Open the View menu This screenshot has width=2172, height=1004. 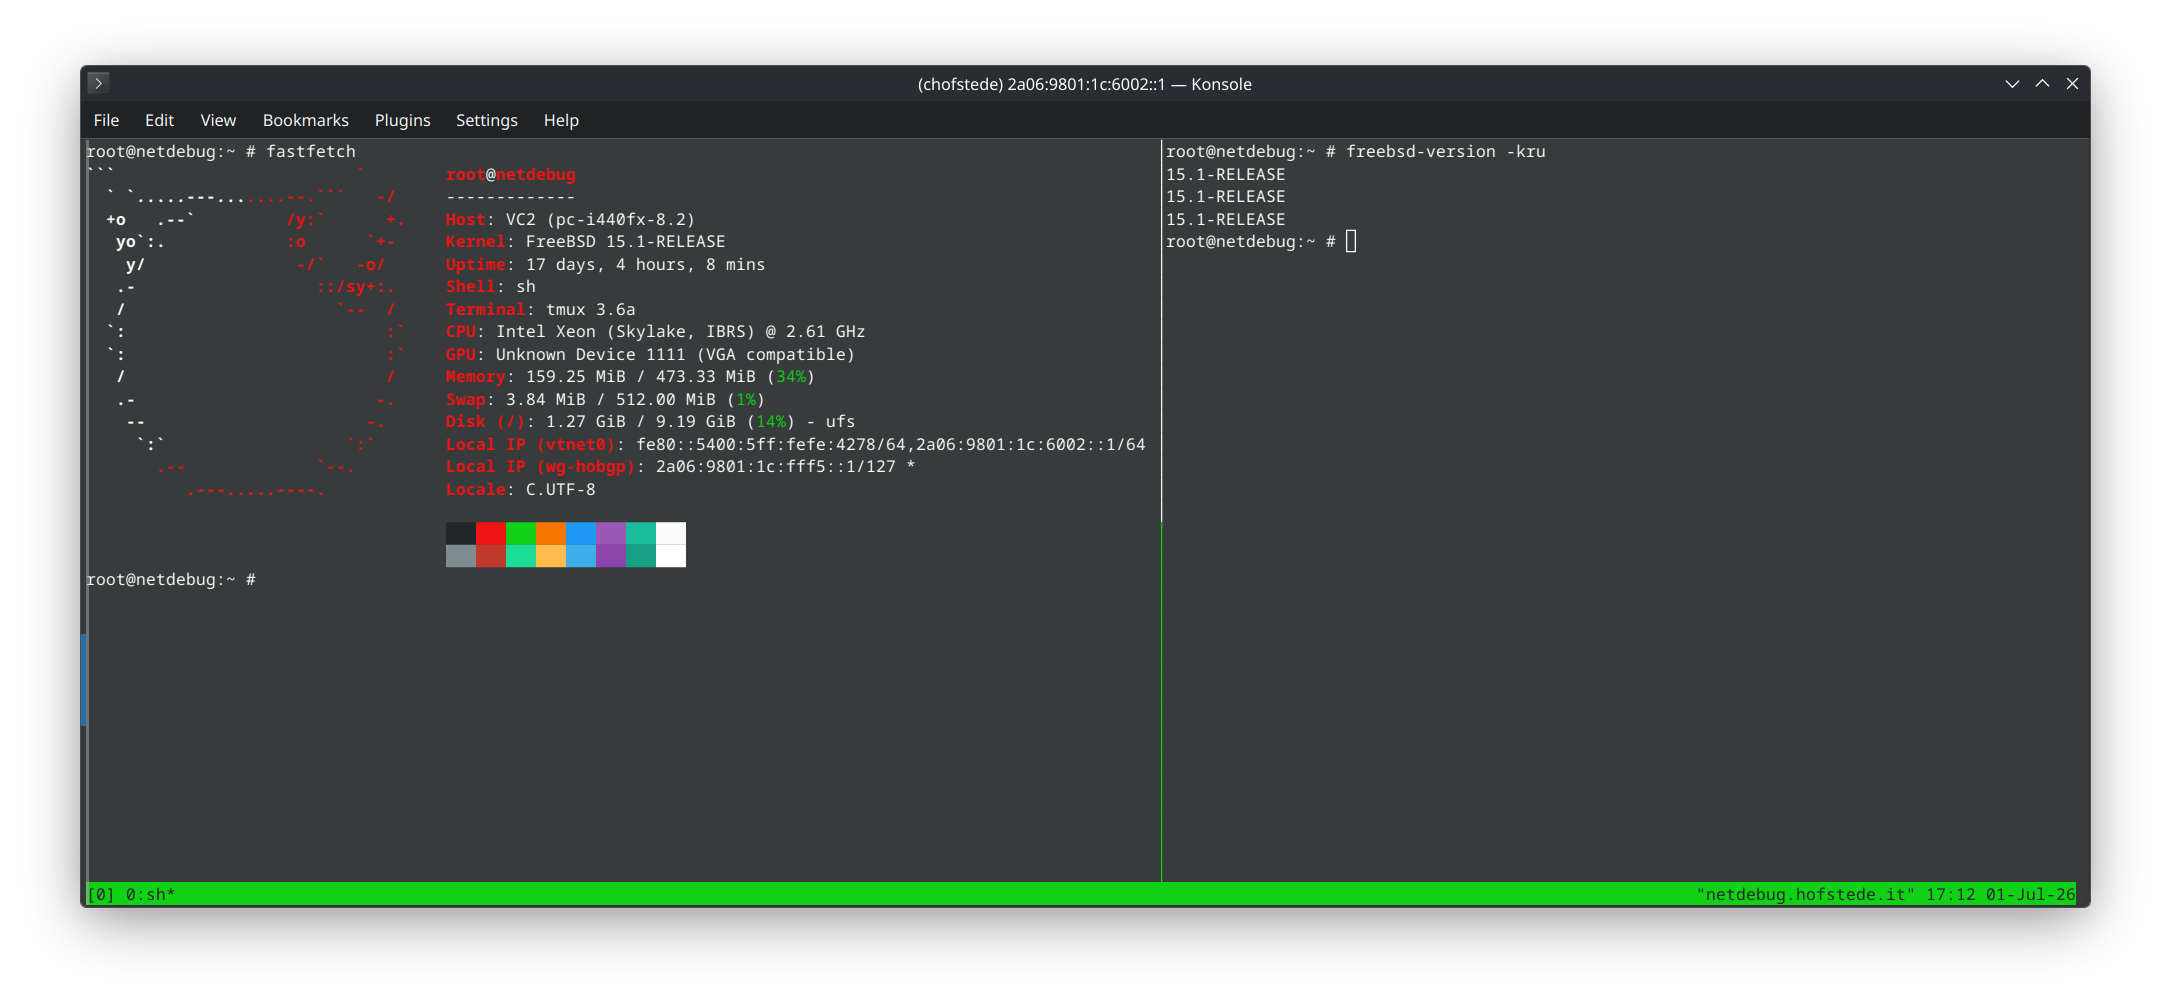coord(218,120)
